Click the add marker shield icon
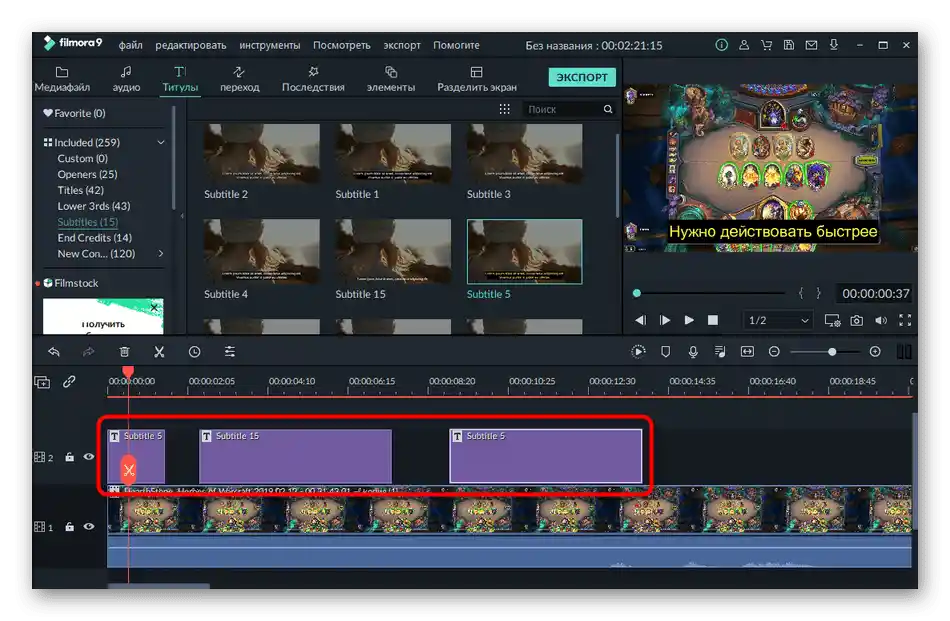950x621 pixels. (666, 352)
